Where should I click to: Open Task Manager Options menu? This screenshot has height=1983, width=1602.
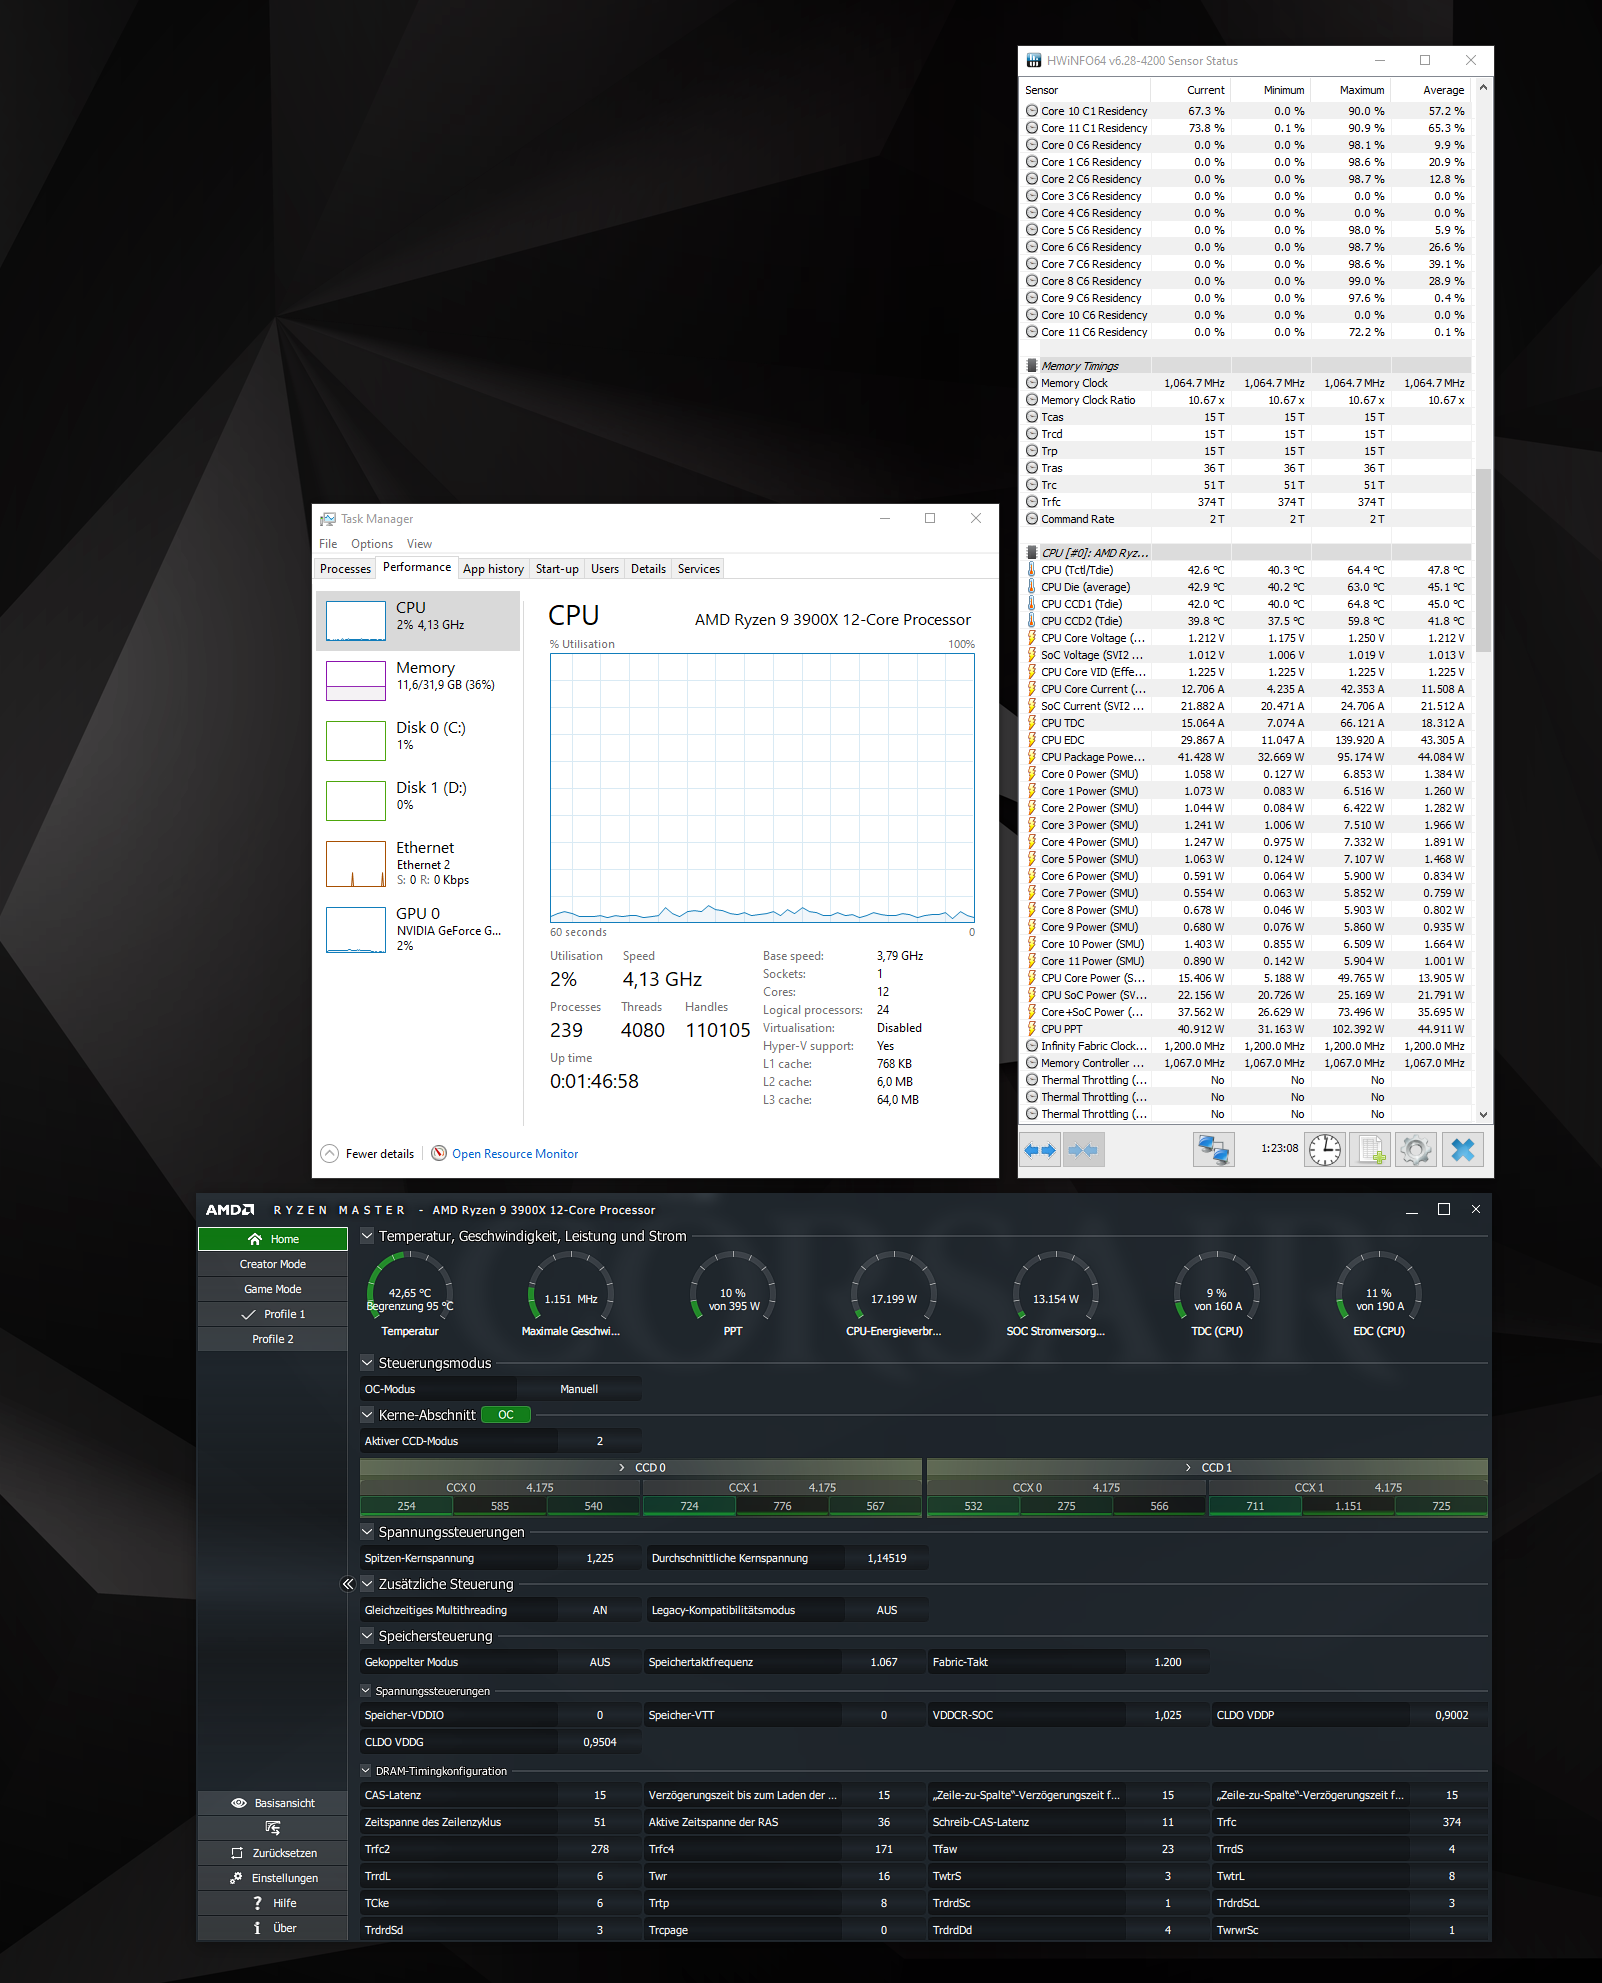tap(372, 544)
